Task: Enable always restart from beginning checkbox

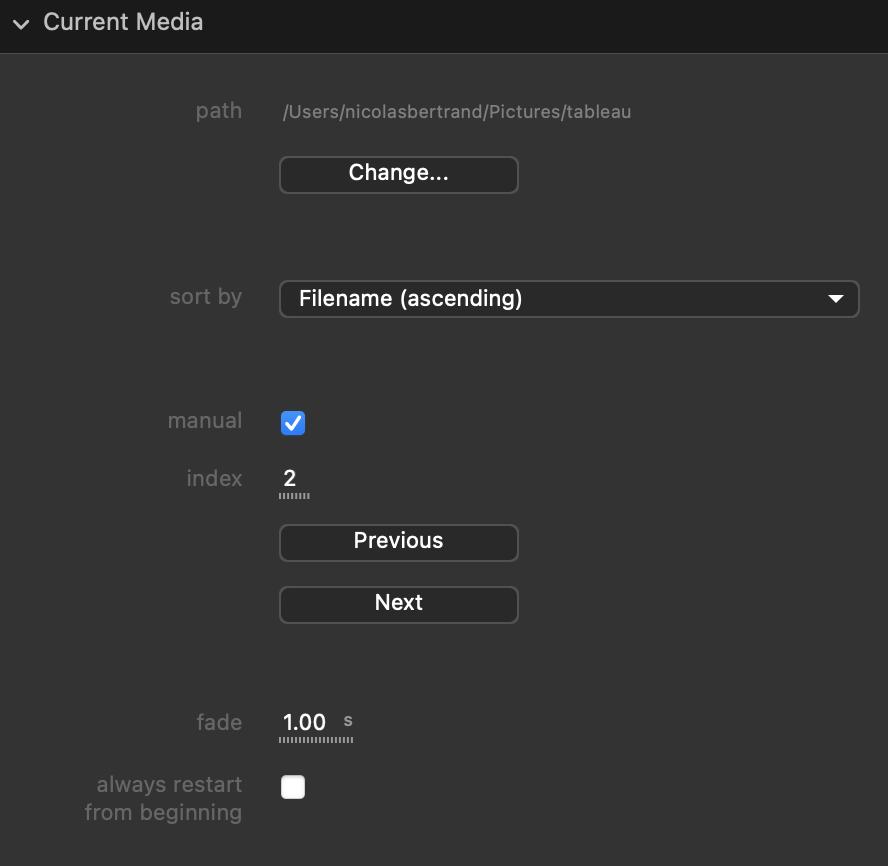Action: point(293,787)
